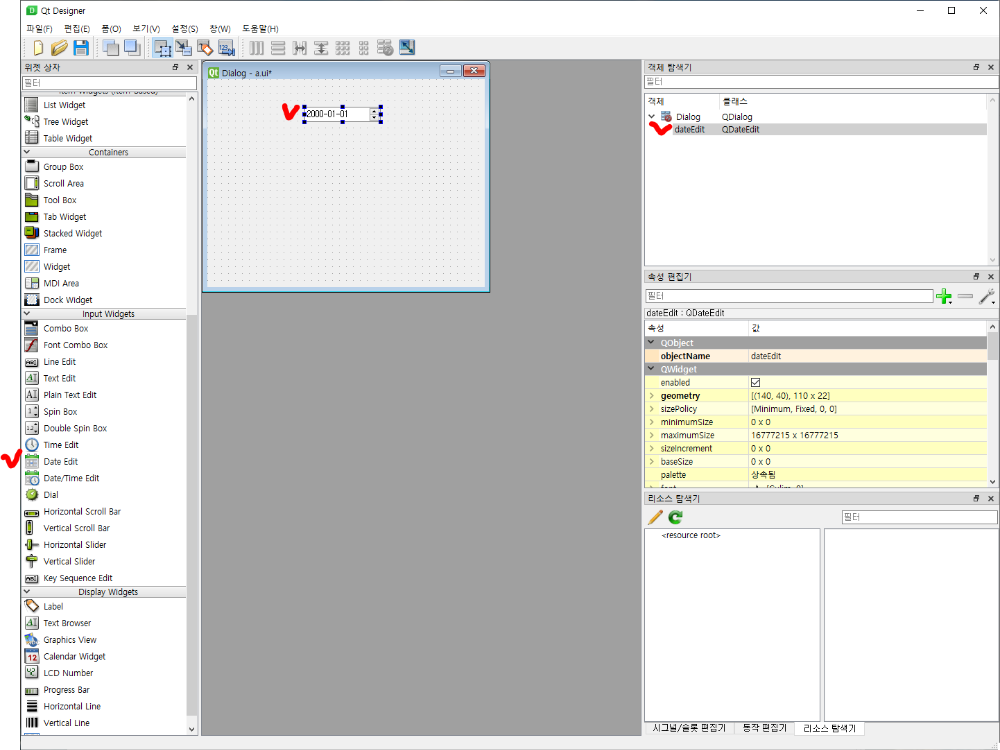Open property editor settings wrench icon

[987, 297]
